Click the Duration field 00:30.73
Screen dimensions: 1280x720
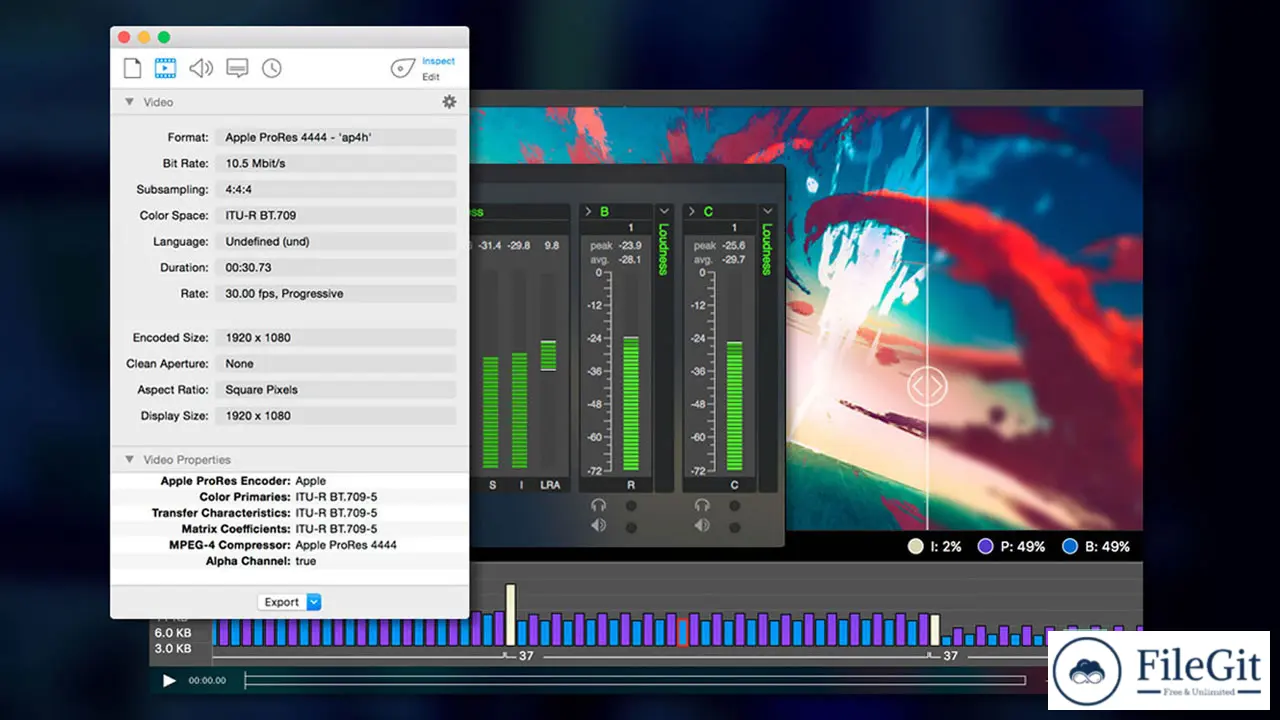[x=337, y=267]
